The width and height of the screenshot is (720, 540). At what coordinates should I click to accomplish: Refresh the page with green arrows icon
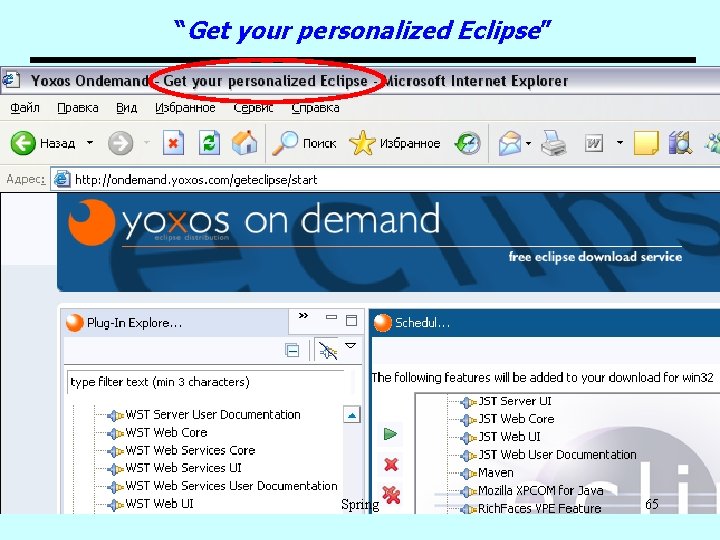[209, 143]
